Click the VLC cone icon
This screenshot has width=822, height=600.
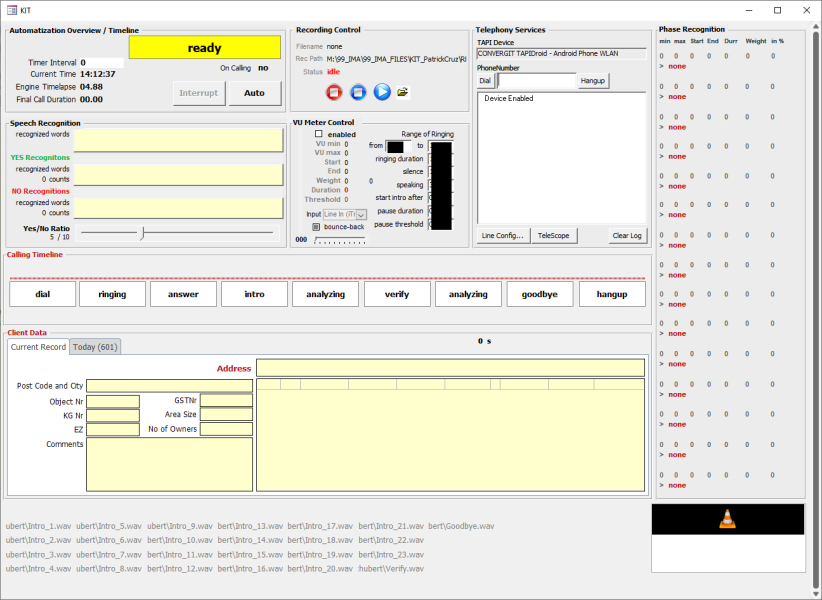[727, 519]
